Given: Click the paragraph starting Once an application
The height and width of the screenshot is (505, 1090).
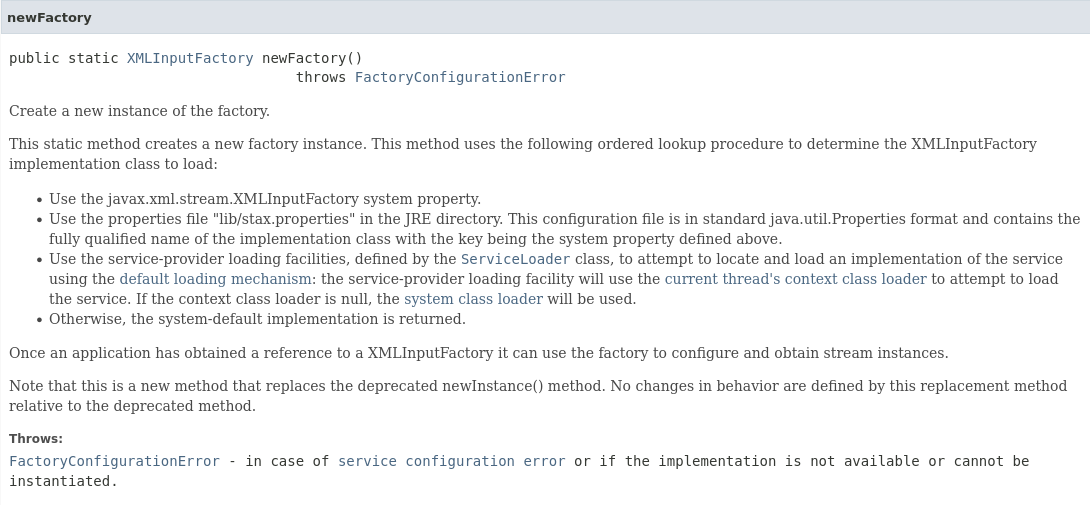Looking at the screenshot, I should click(x=478, y=353).
